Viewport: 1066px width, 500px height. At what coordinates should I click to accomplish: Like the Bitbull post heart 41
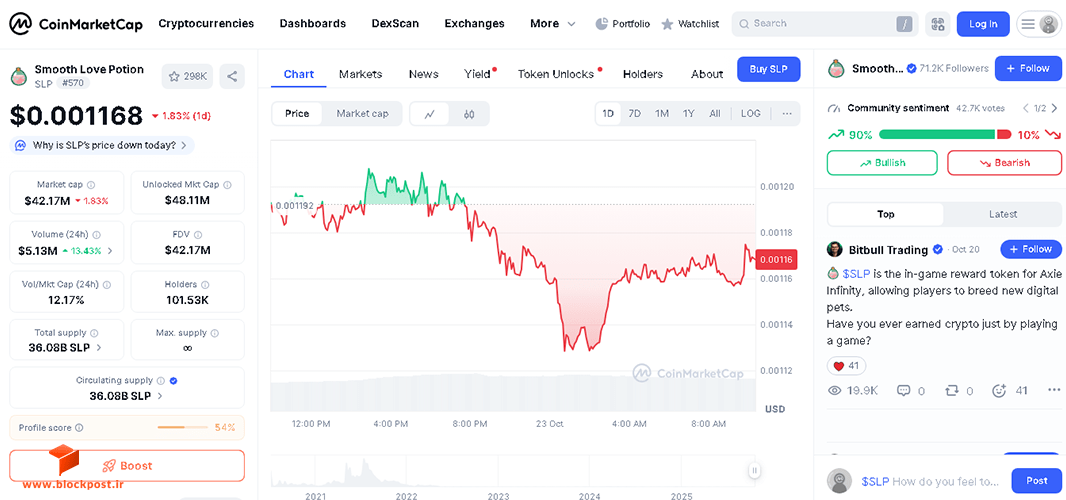[846, 366]
